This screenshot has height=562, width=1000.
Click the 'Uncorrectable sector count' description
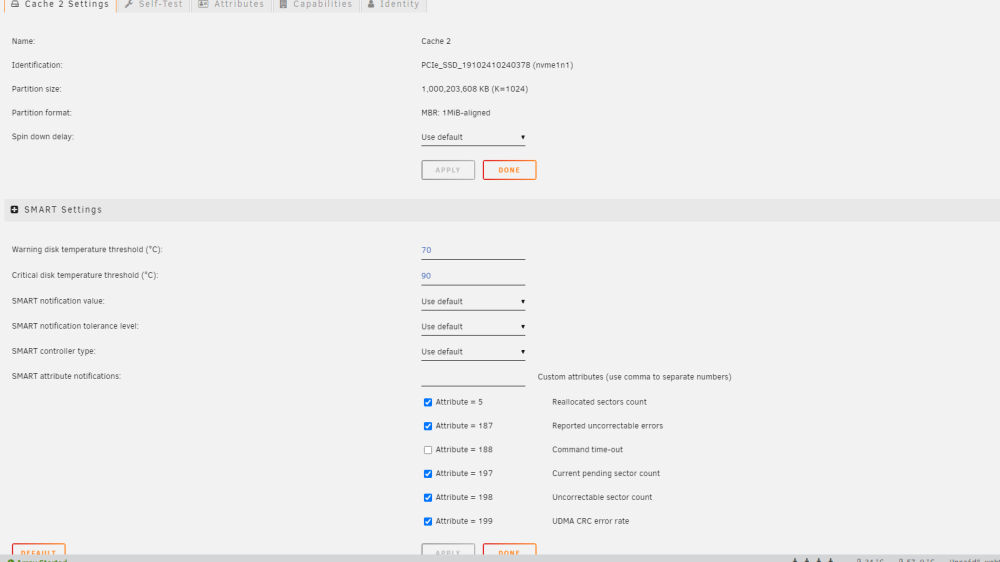[602, 497]
